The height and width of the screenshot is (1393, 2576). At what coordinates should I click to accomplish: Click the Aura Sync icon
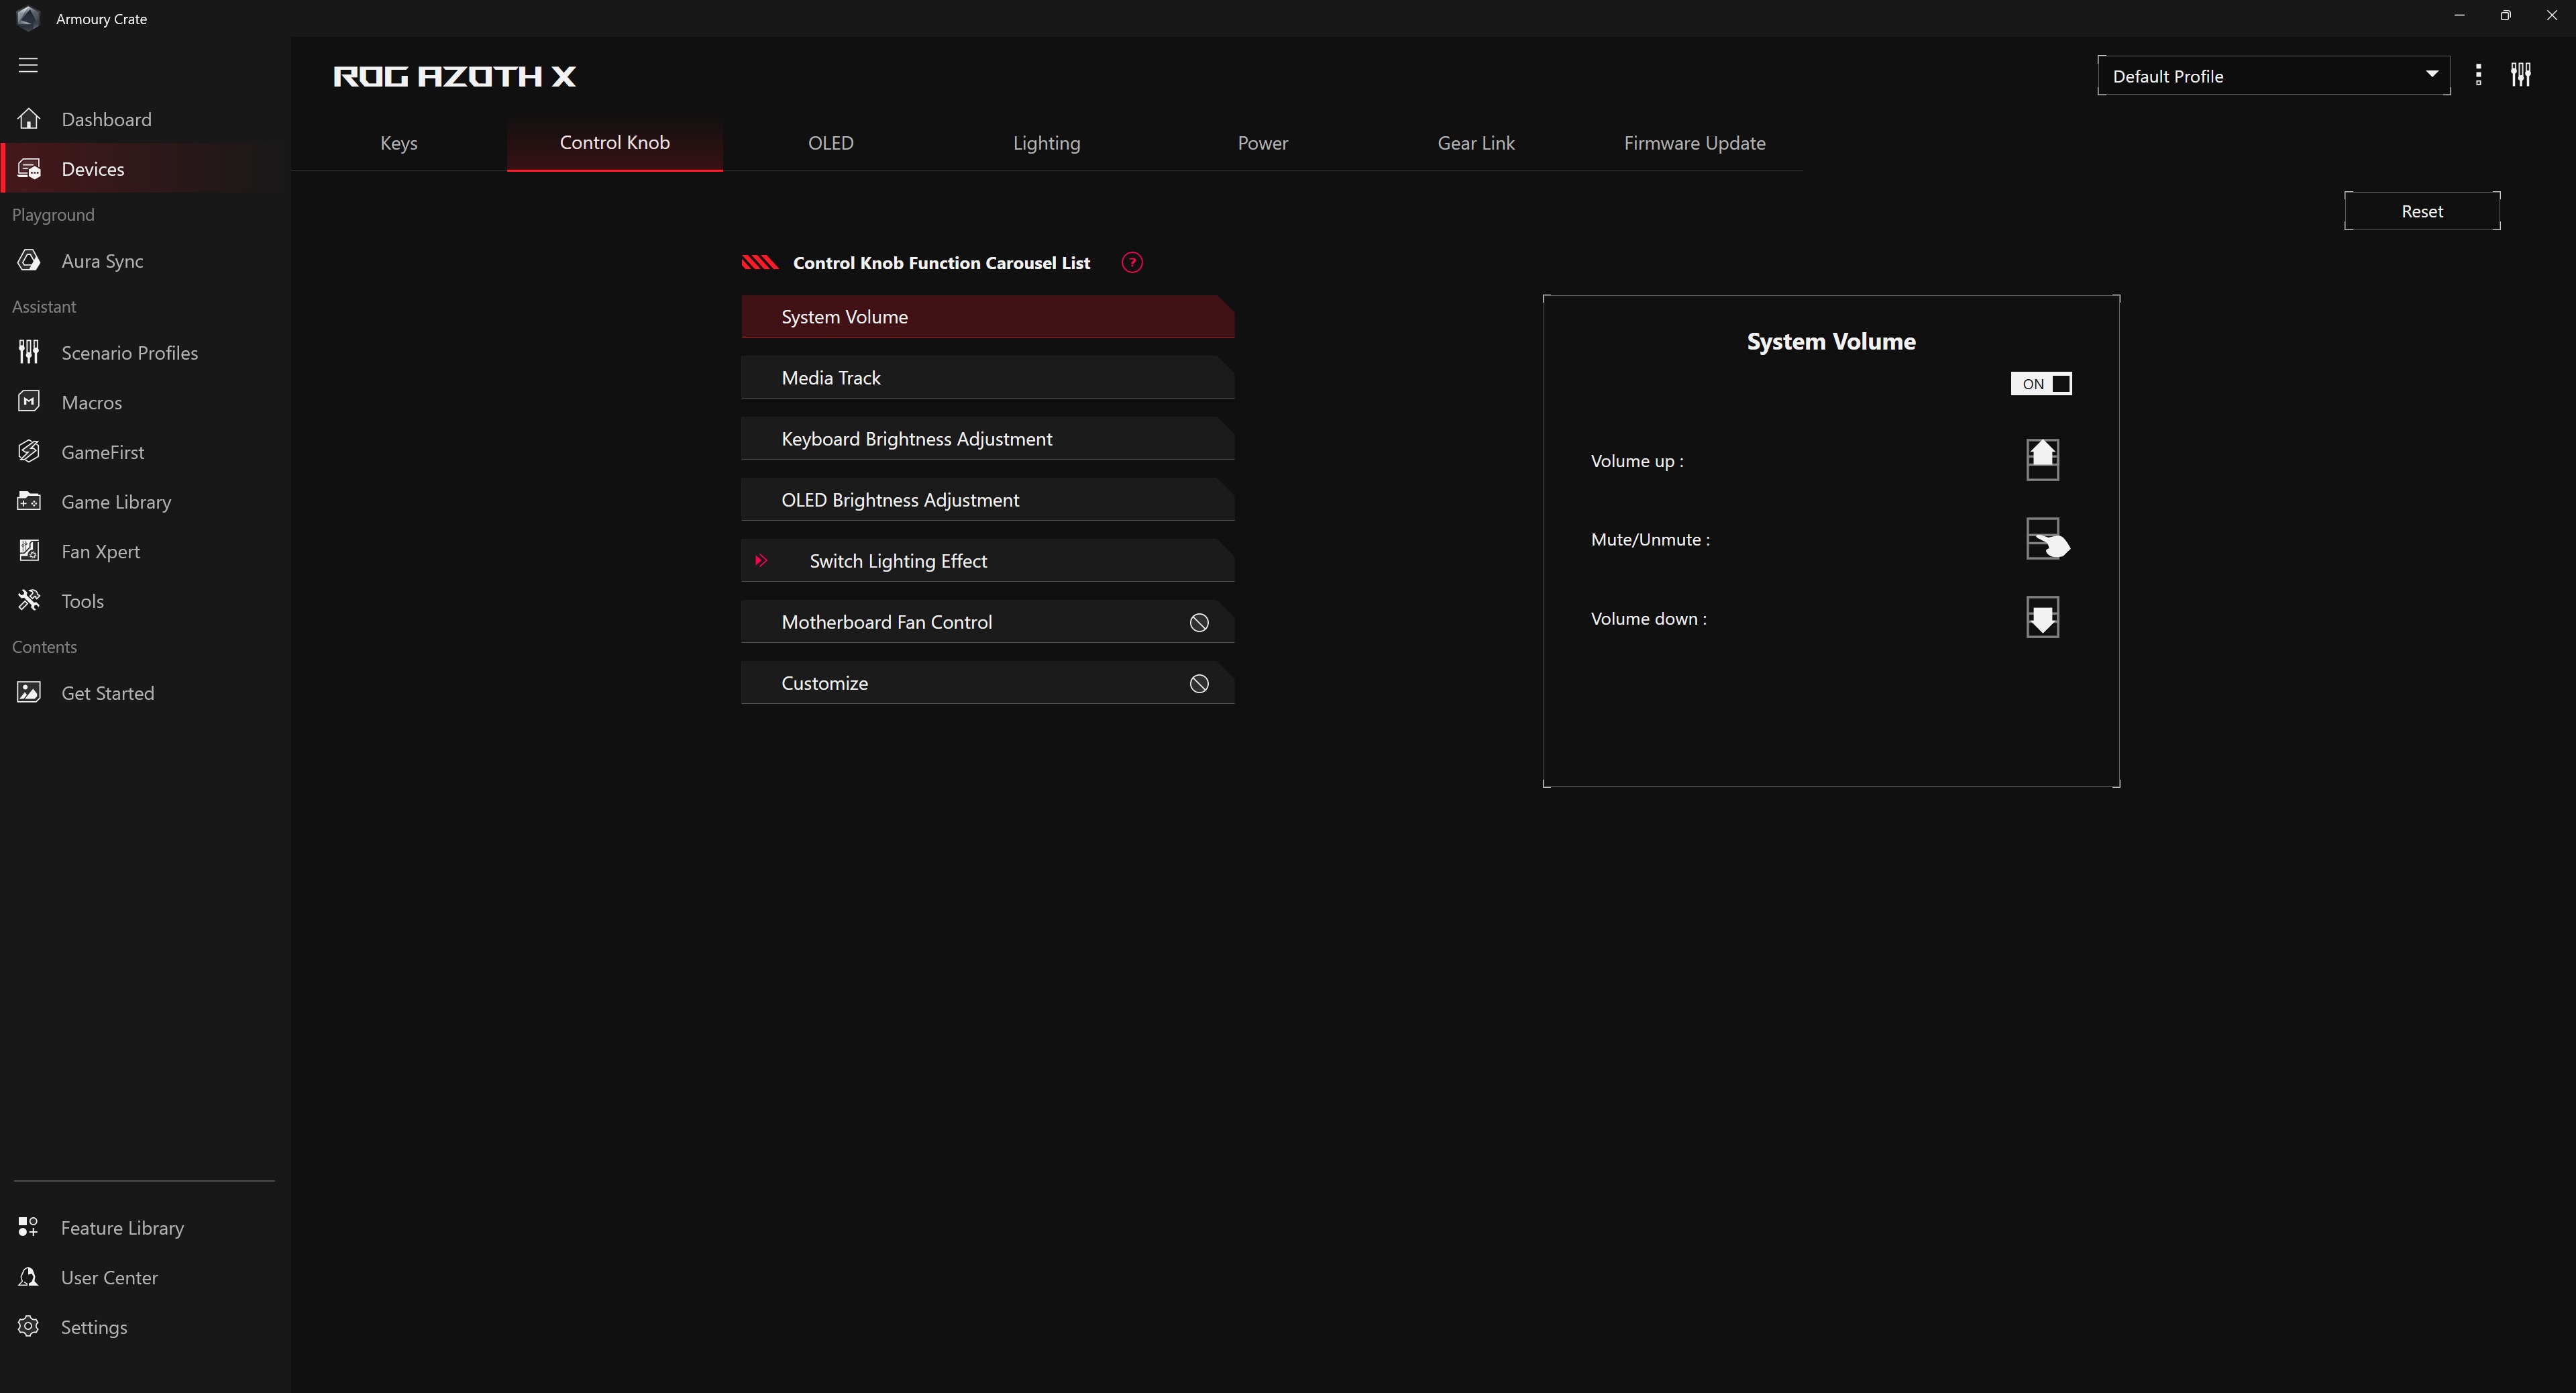coord(28,261)
